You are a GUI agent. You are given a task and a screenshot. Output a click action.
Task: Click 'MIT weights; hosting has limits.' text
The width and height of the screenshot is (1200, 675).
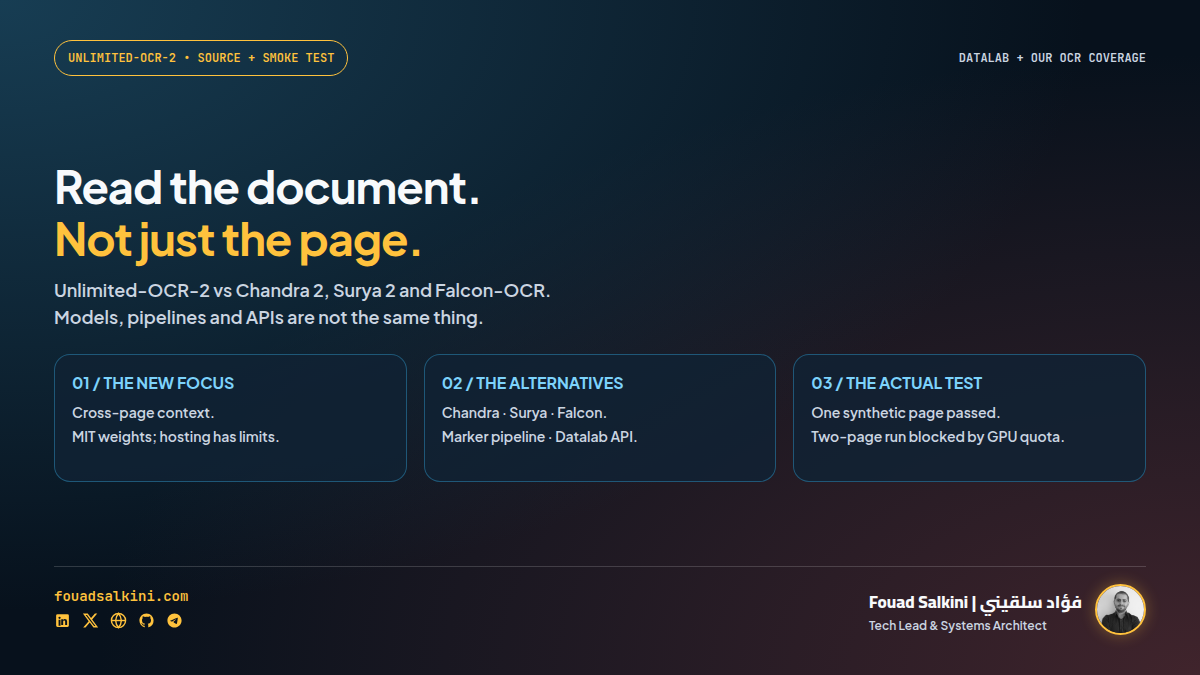coord(175,437)
